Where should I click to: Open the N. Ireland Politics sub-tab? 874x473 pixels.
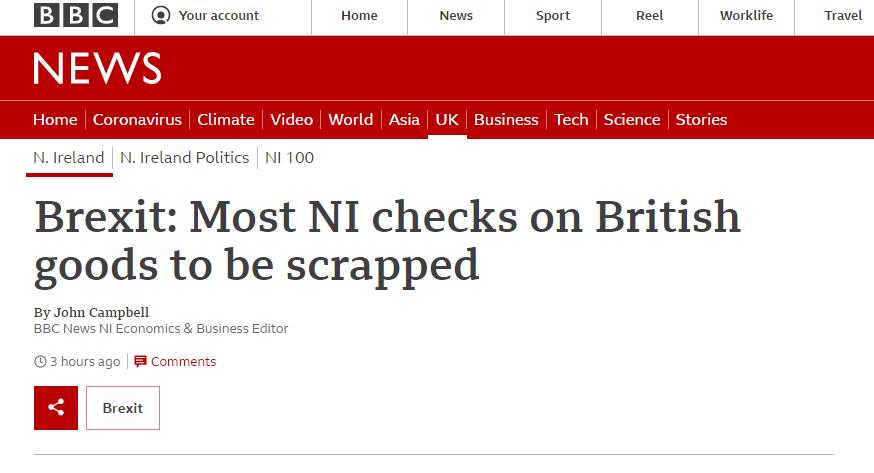(184, 157)
